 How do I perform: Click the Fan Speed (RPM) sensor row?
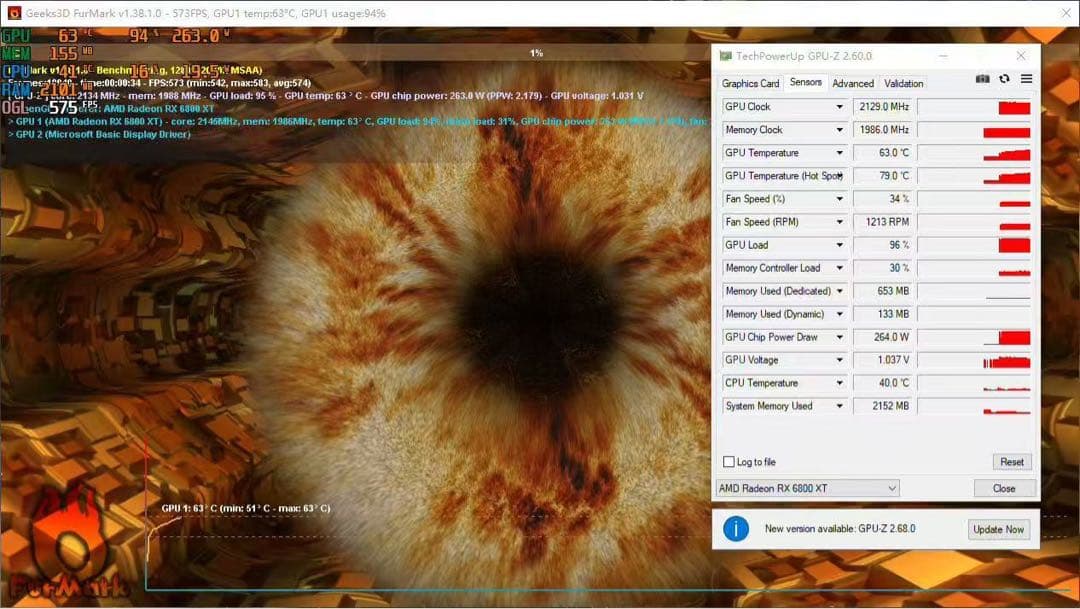click(x=783, y=222)
